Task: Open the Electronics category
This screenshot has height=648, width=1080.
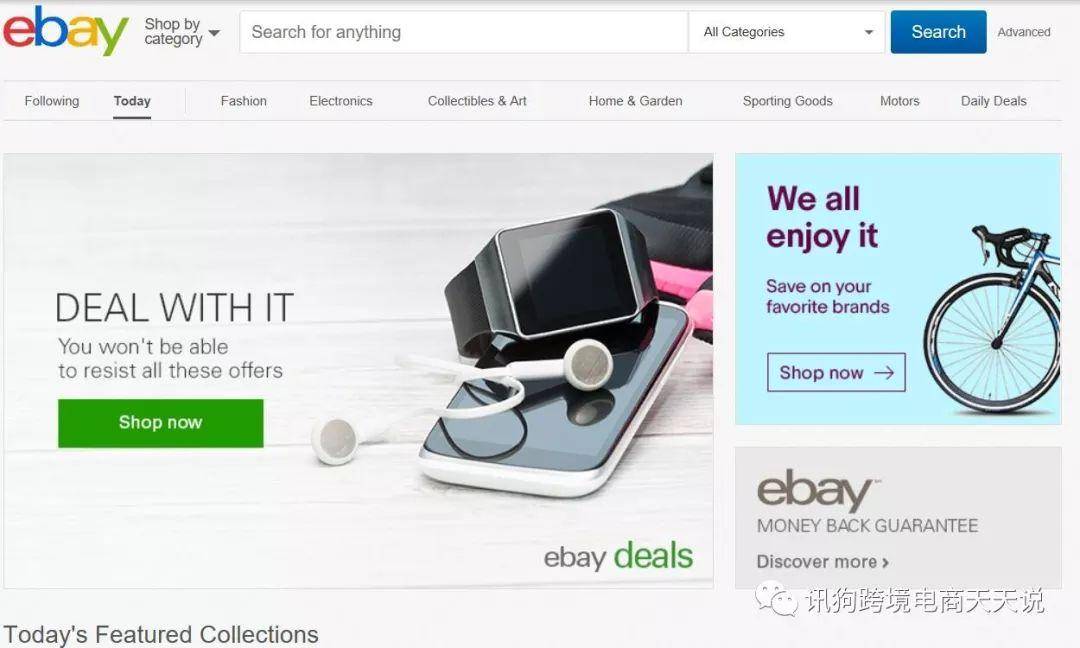Action: pos(341,101)
